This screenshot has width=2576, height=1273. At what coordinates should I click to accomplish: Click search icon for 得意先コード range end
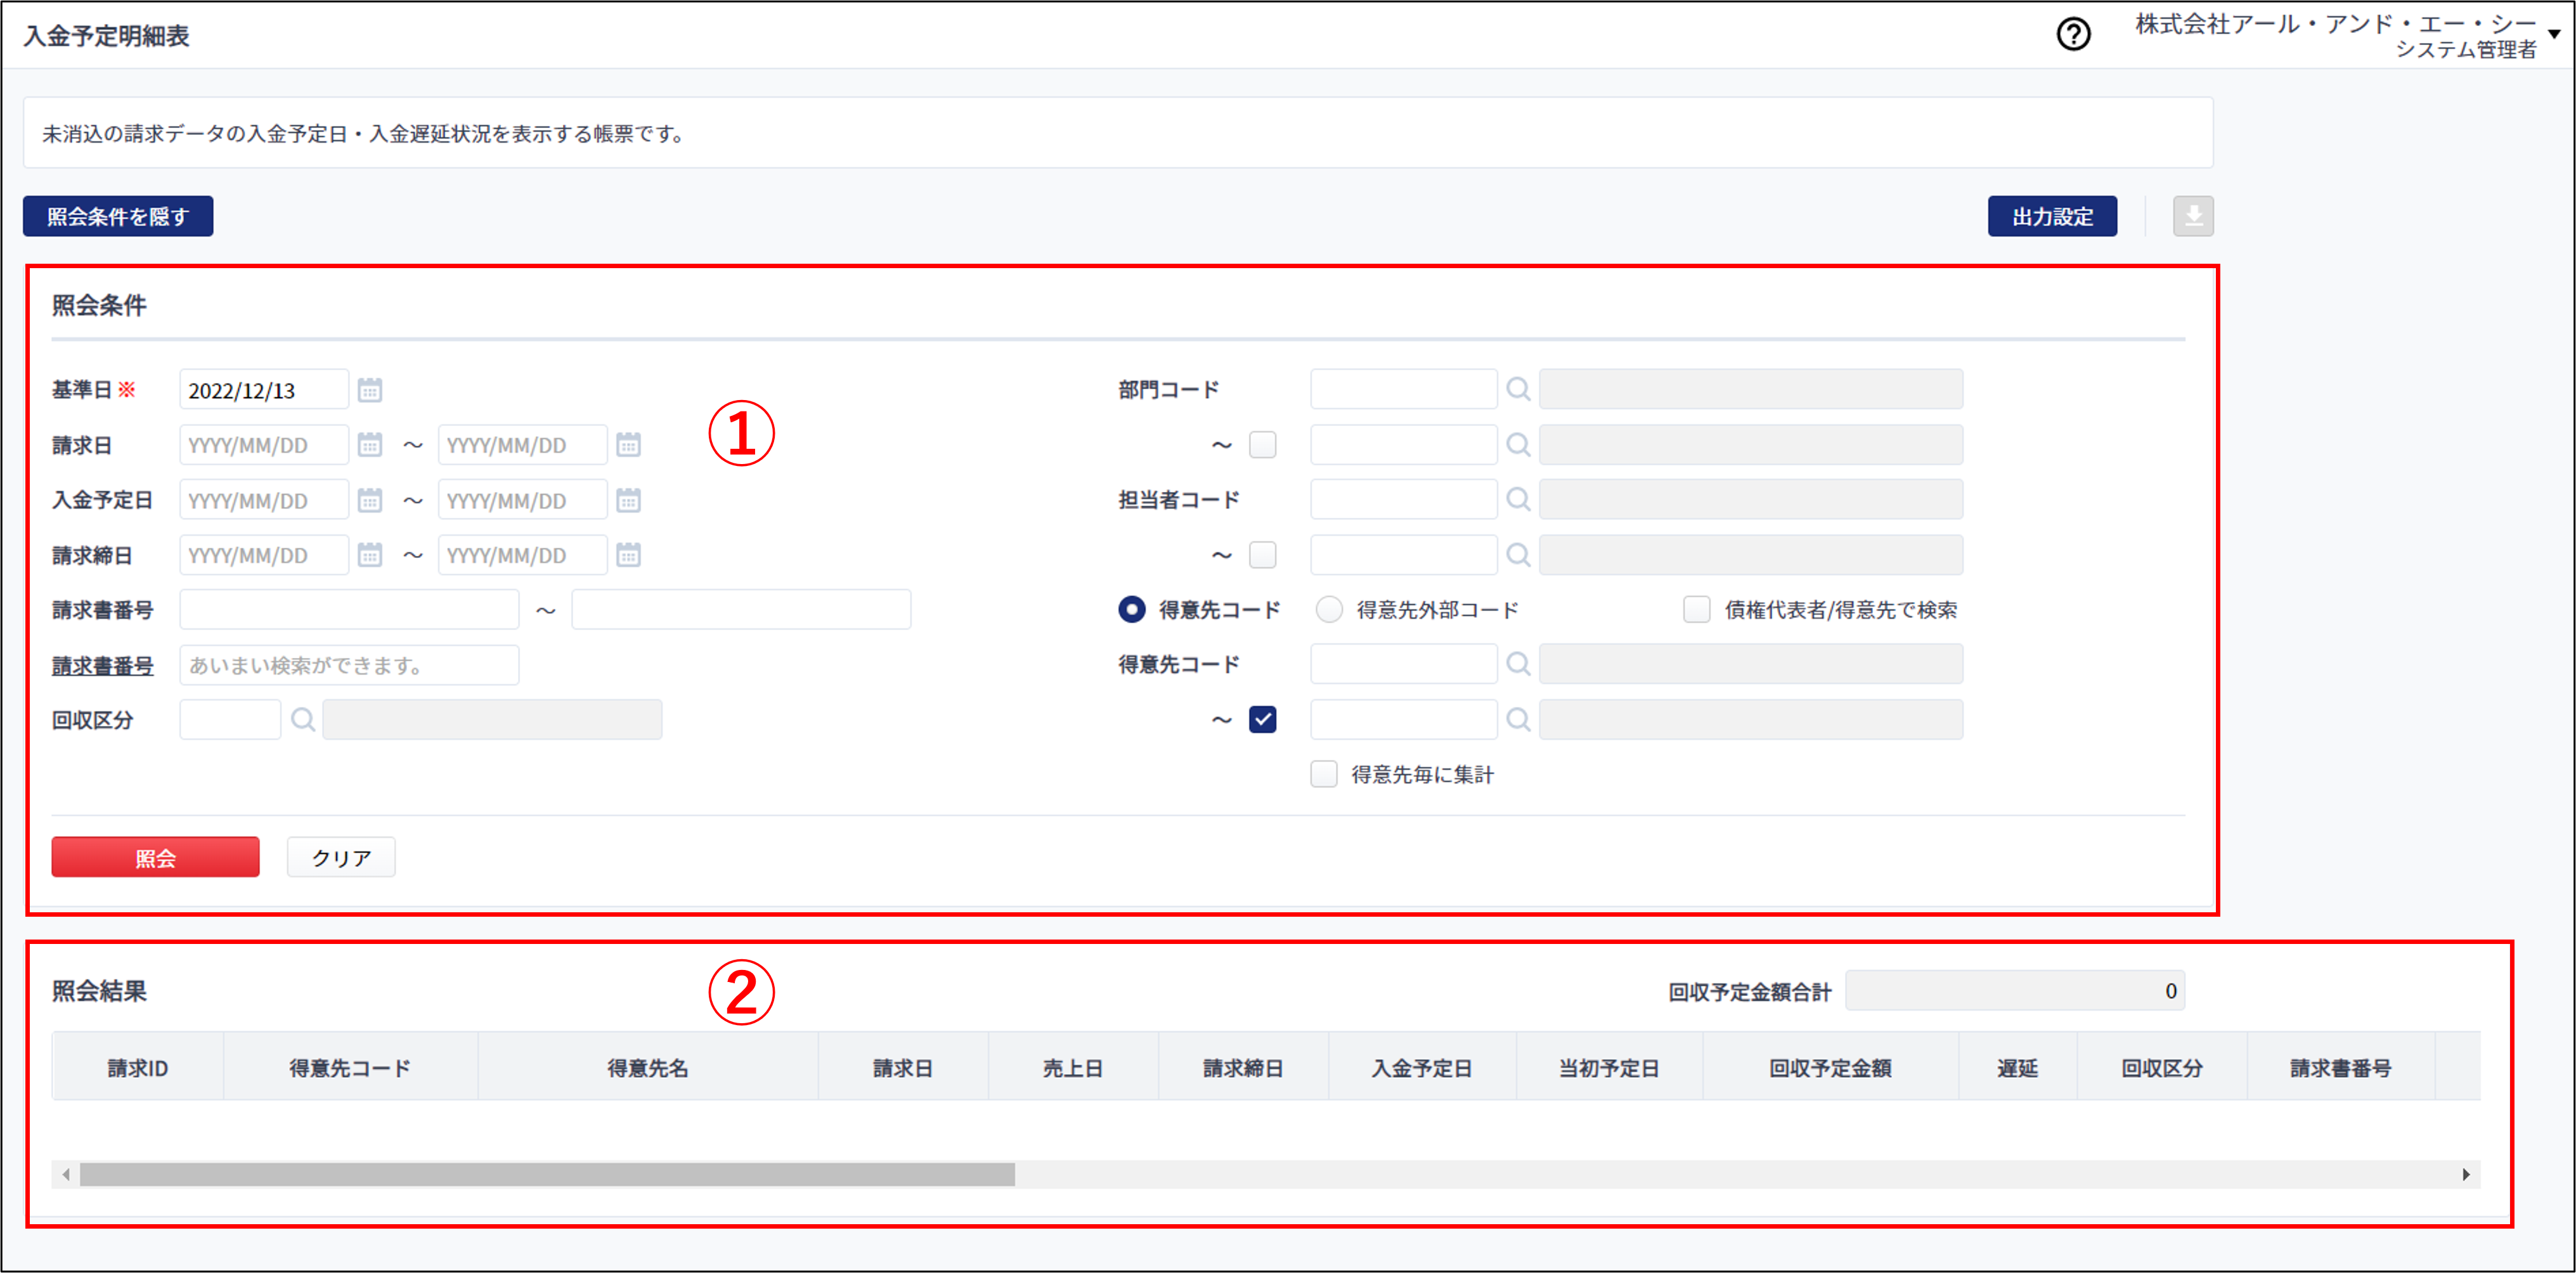click(x=1518, y=720)
